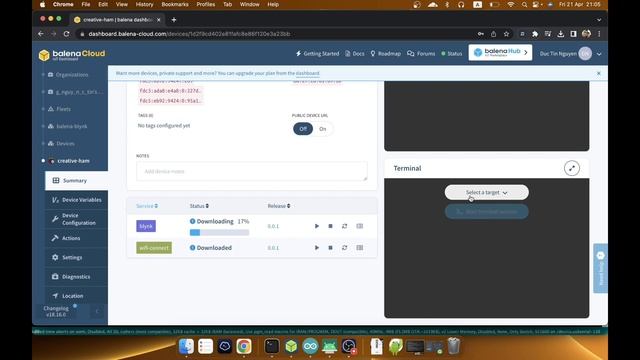Viewport: 640px width, 360px height.
Task: Open the Chrome tab list chevron
Action: click(x=599, y=20)
